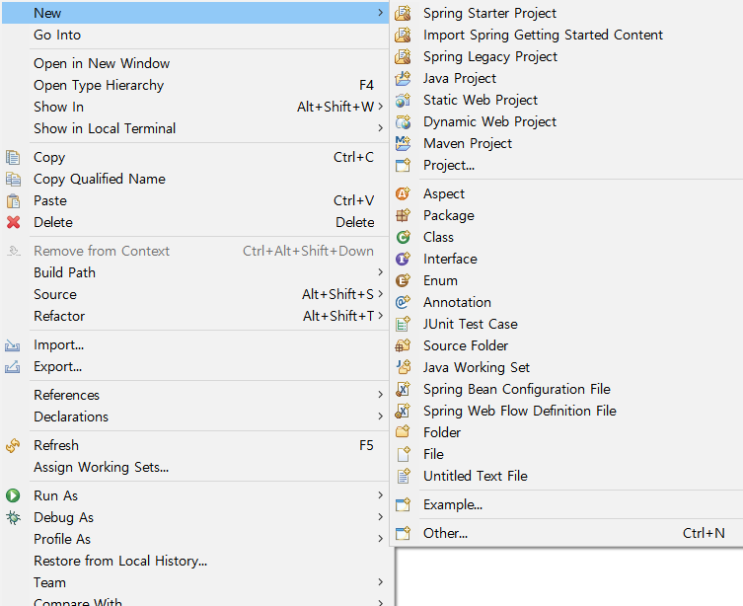This screenshot has height=606, width=743.
Task: Expand the Refactor submenu arrow
Action: (x=380, y=316)
